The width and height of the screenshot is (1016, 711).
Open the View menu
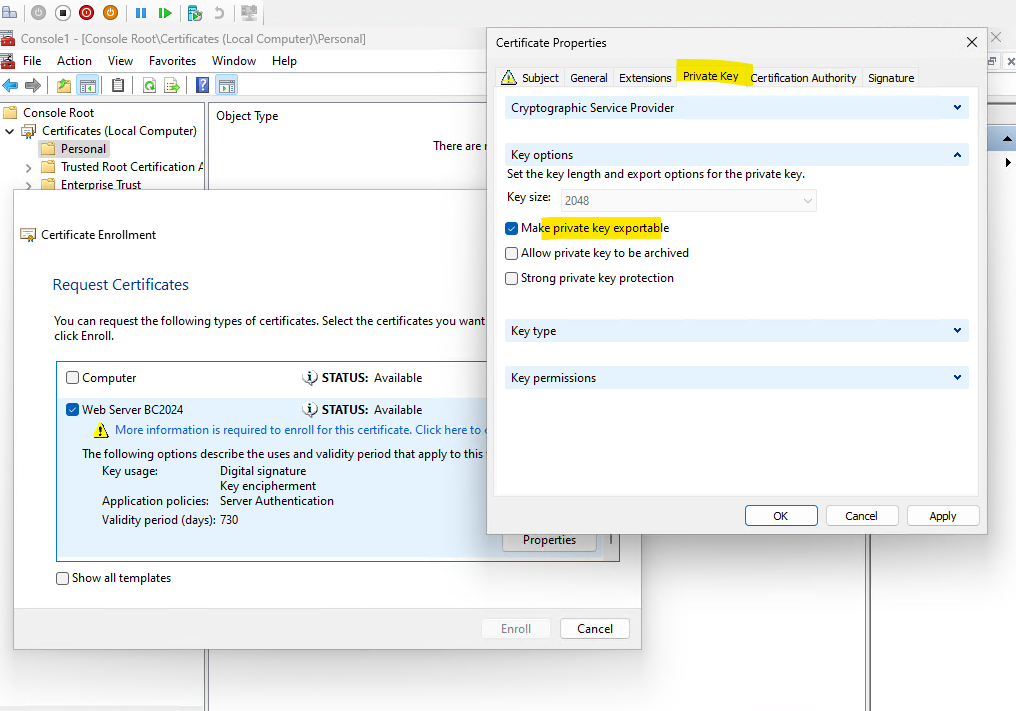121,61
